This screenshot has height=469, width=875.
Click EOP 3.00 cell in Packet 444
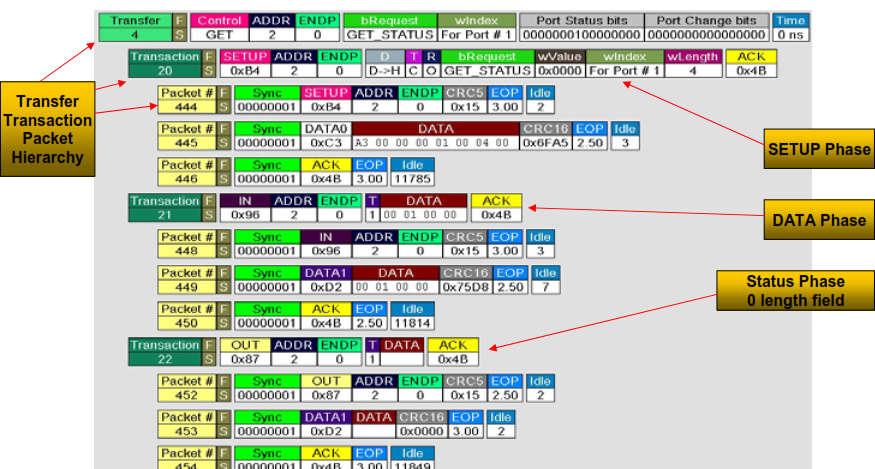click(505, 100)
